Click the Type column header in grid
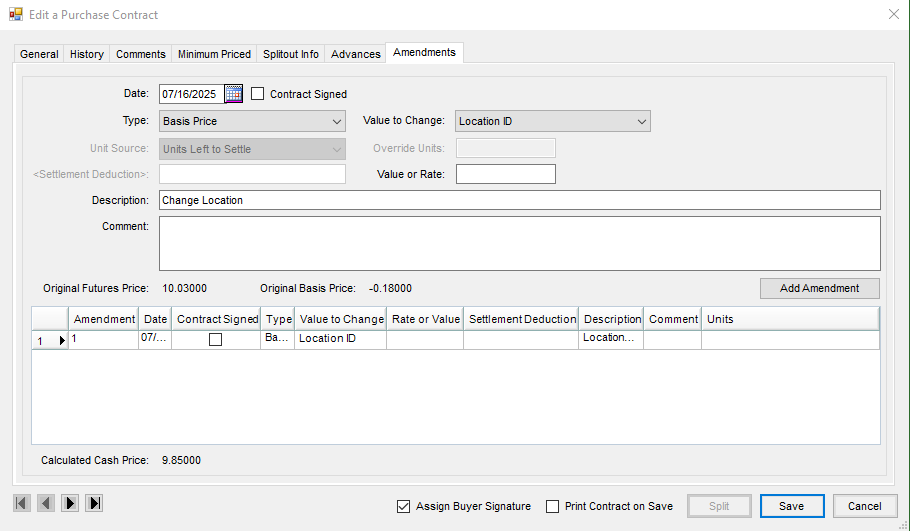 278,319
